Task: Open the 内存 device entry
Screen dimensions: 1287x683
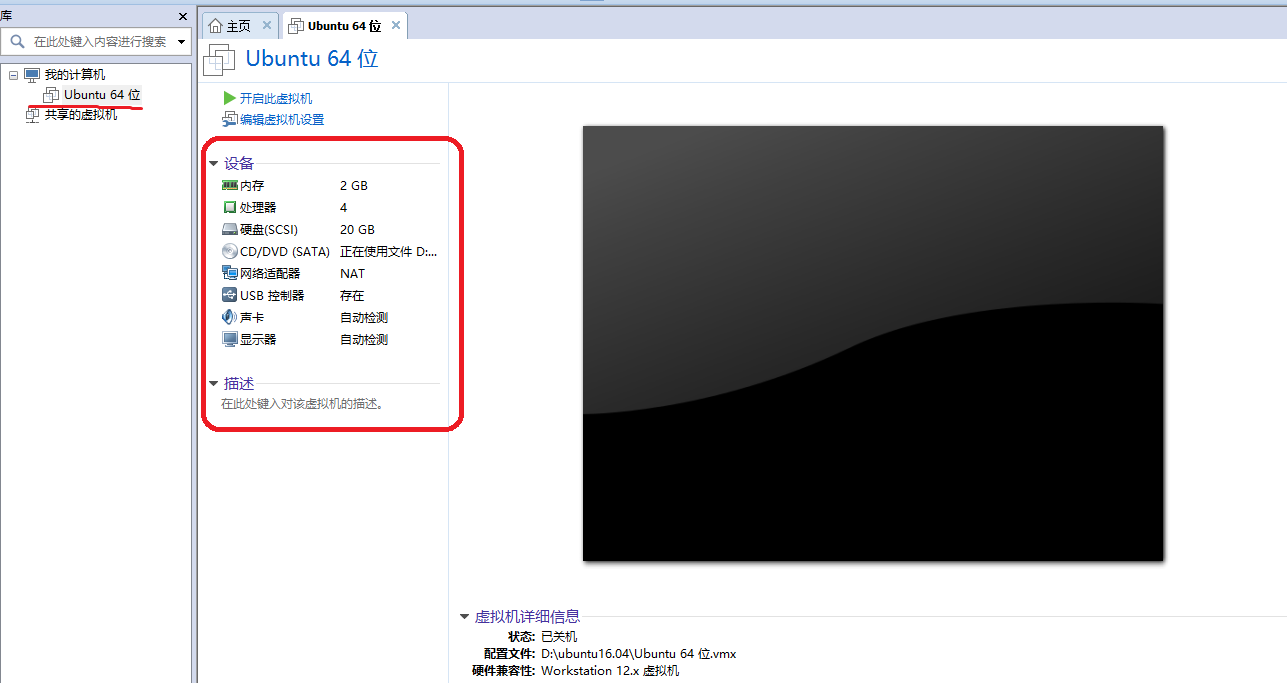Action: click(252, 186)
